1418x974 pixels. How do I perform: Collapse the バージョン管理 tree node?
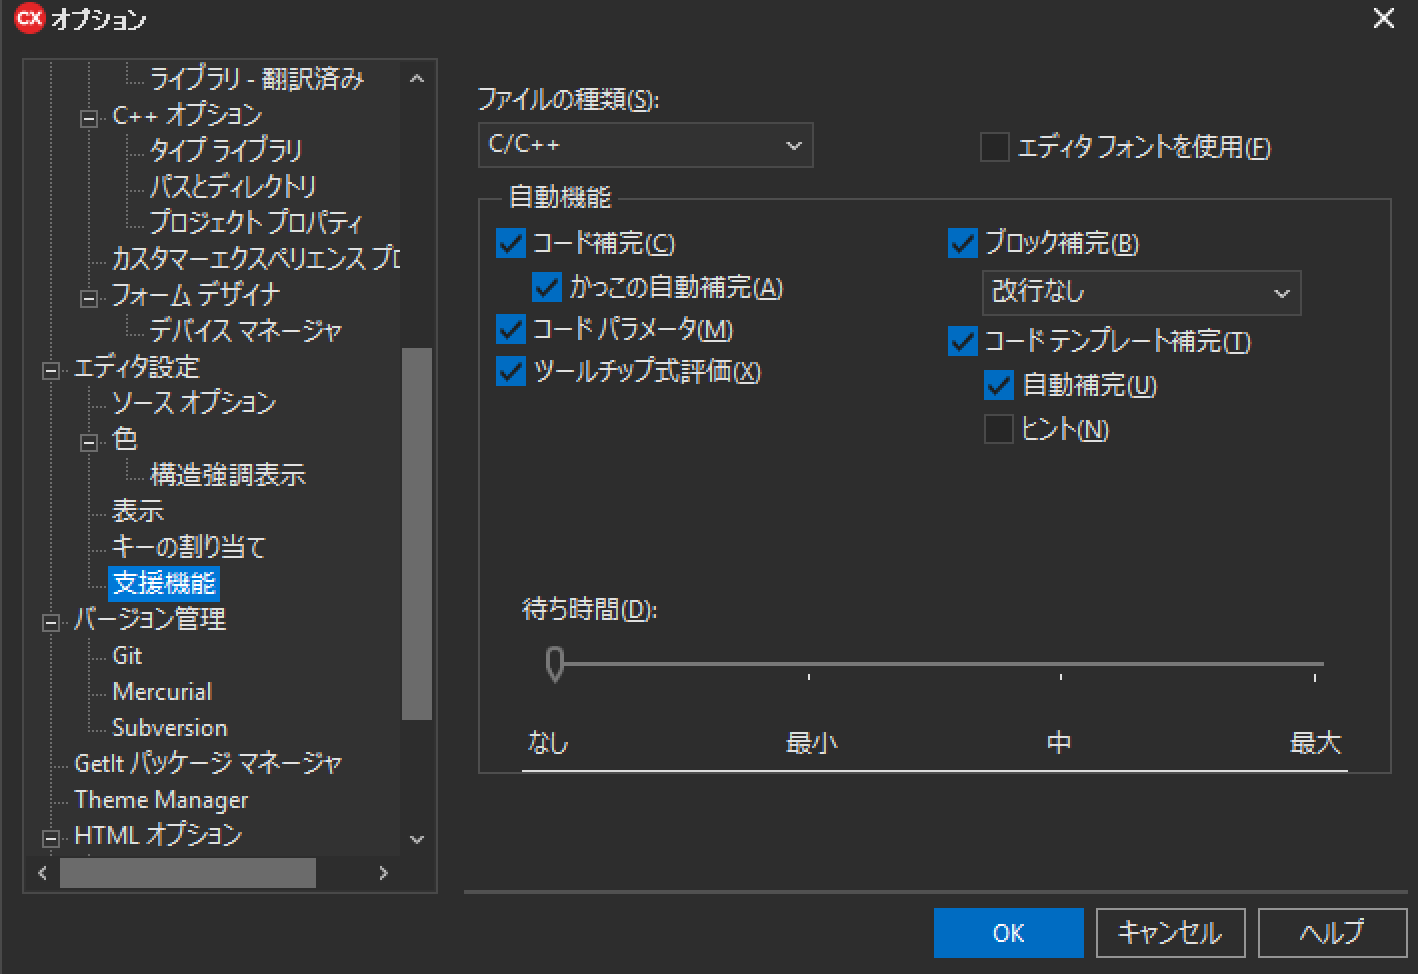tap(51, 622)
